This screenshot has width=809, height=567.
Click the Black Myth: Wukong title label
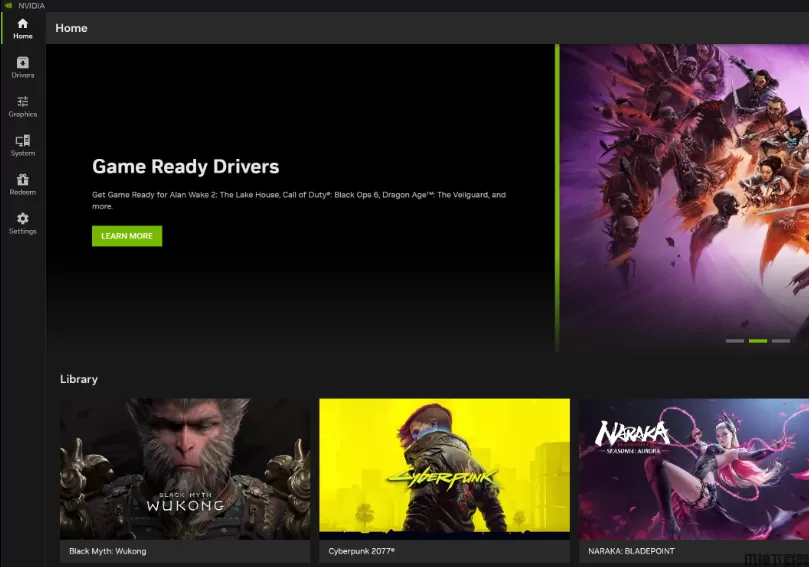click(x=108, y=551)
